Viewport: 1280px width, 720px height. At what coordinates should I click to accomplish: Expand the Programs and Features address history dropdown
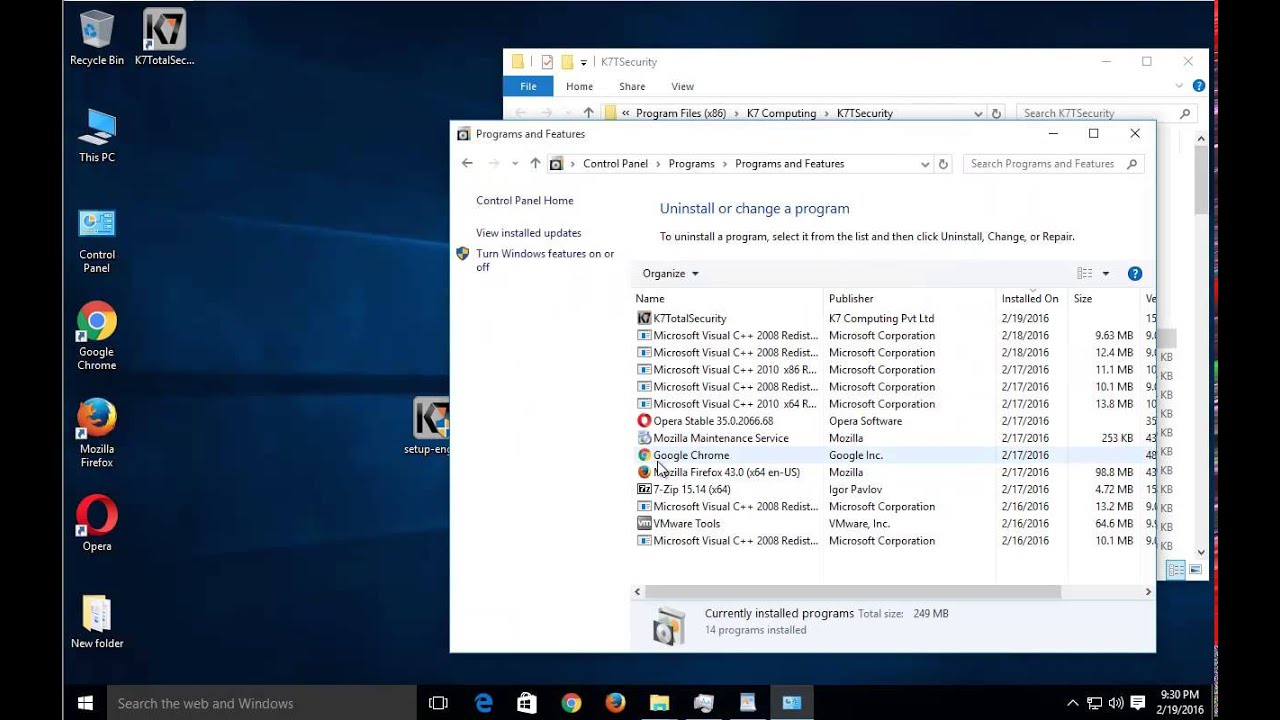[927, 164]
